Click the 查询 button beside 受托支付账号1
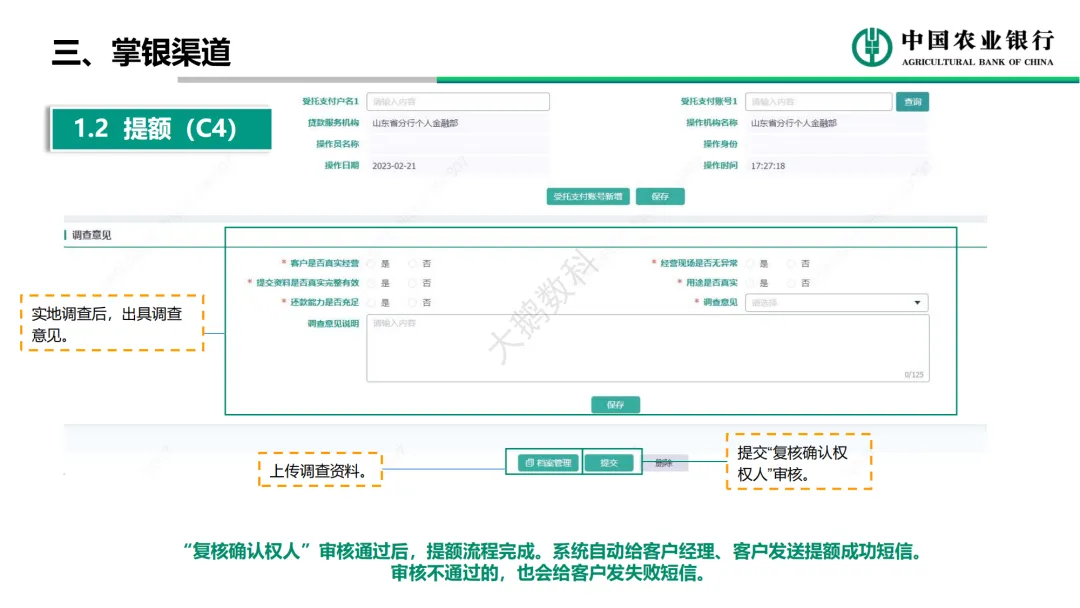1080x608 pixels. [x=912, y=102]
